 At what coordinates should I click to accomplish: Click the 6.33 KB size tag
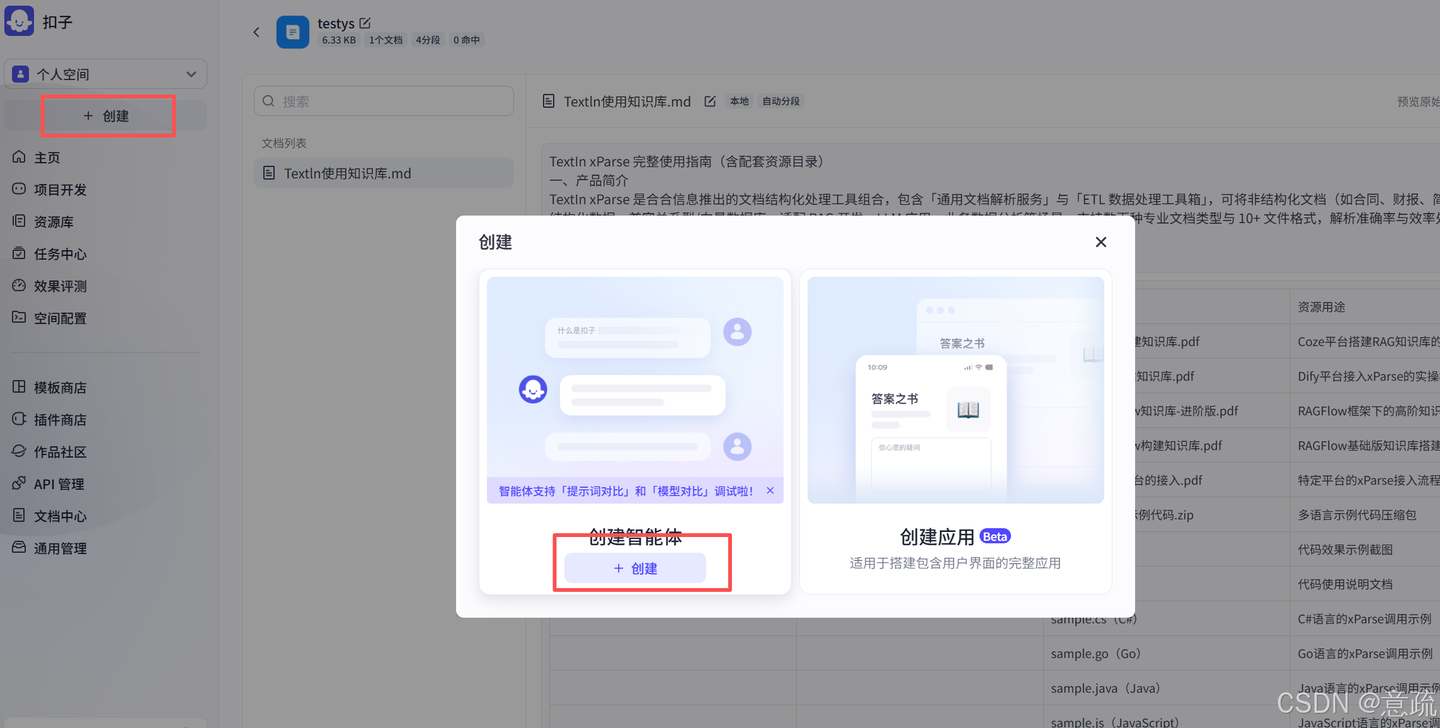(339, 40)
